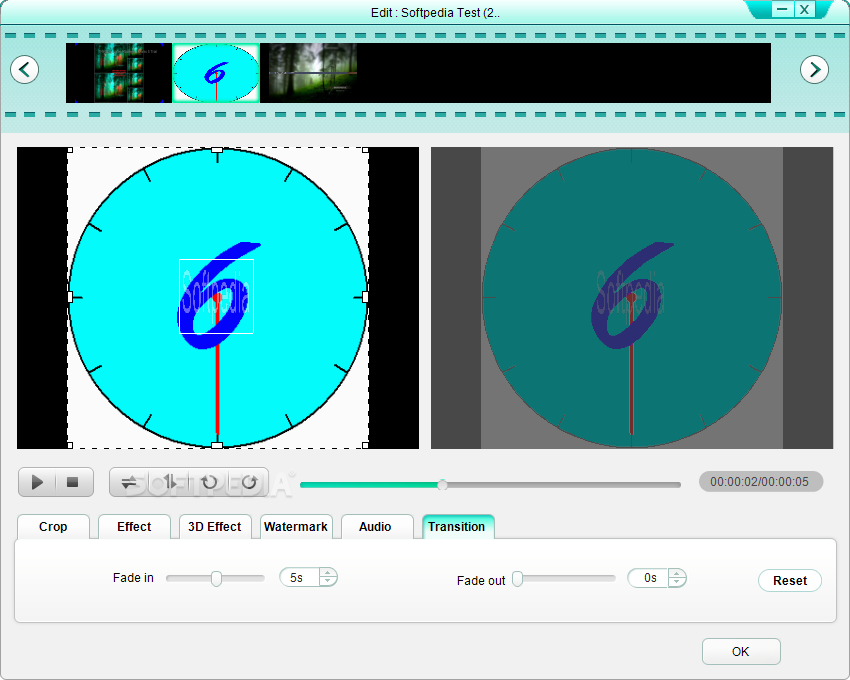Open the Crop tab

[x=53, y=527]
